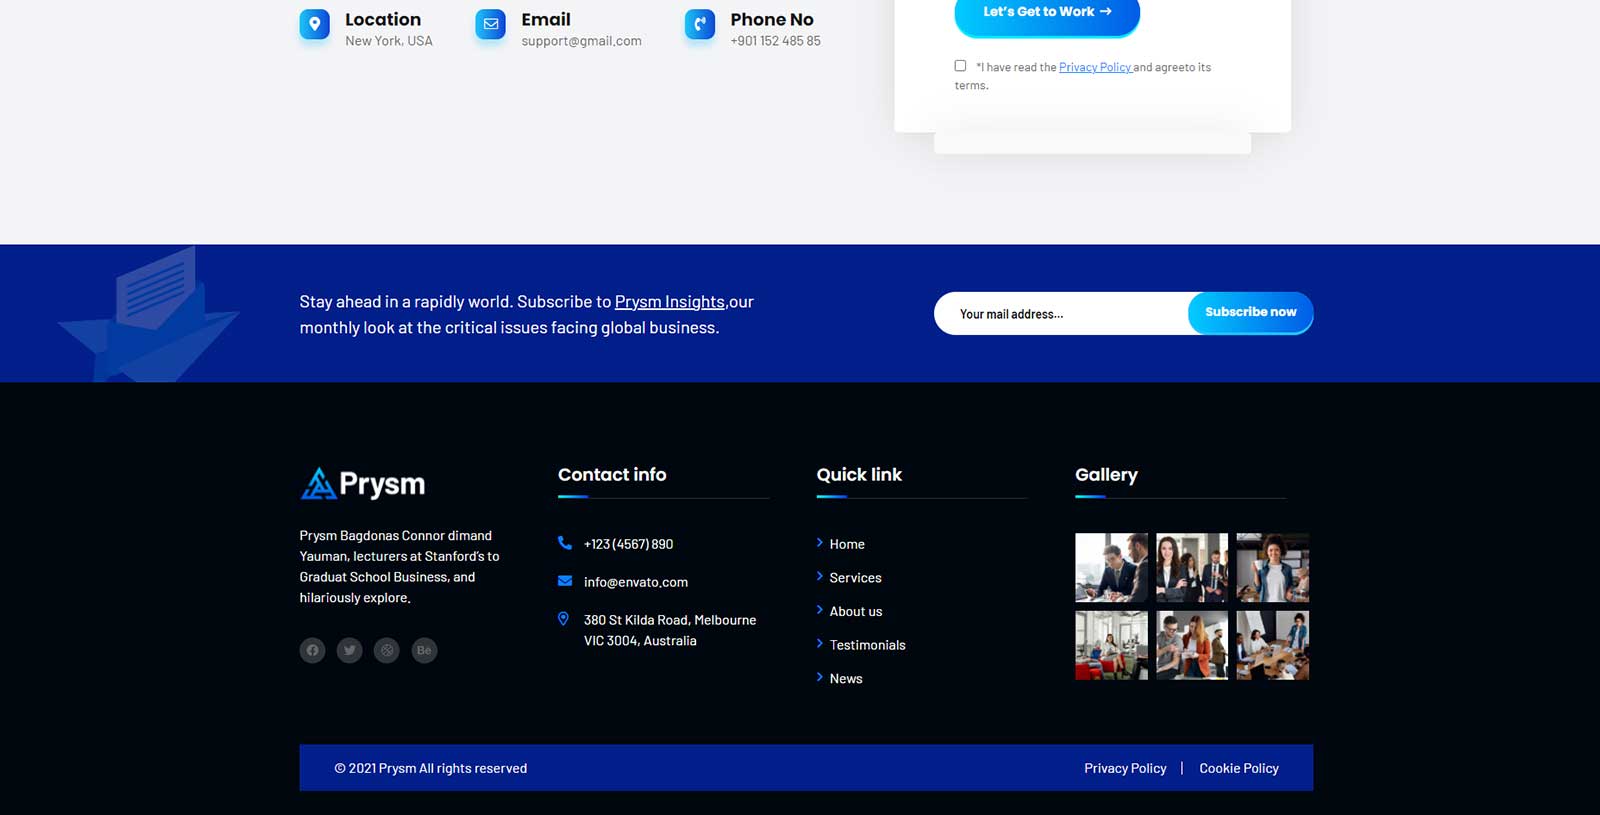Click the Let's Get to Work button
The image size is (1600, 815).
pyautogui.click(x=1046, y=13)
